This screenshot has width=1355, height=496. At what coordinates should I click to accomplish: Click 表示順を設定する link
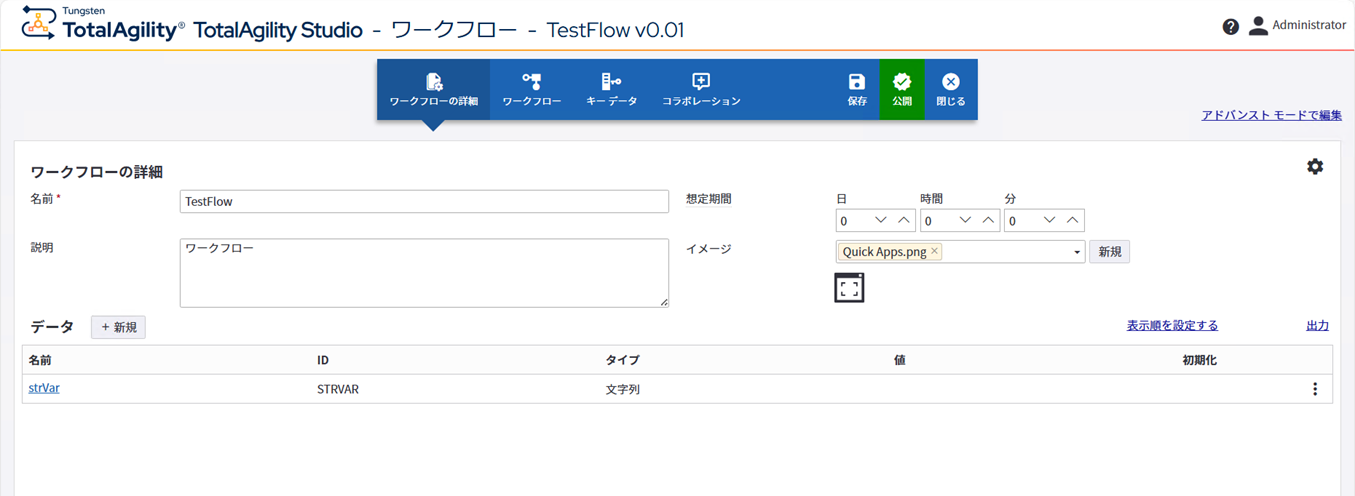coord(1172,325)
